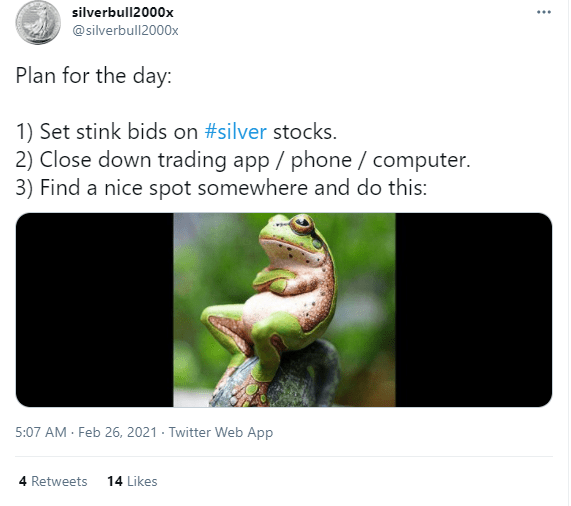571x506 pixels.
Task: Open the frog image in the tweet
Action: [284, 310]
